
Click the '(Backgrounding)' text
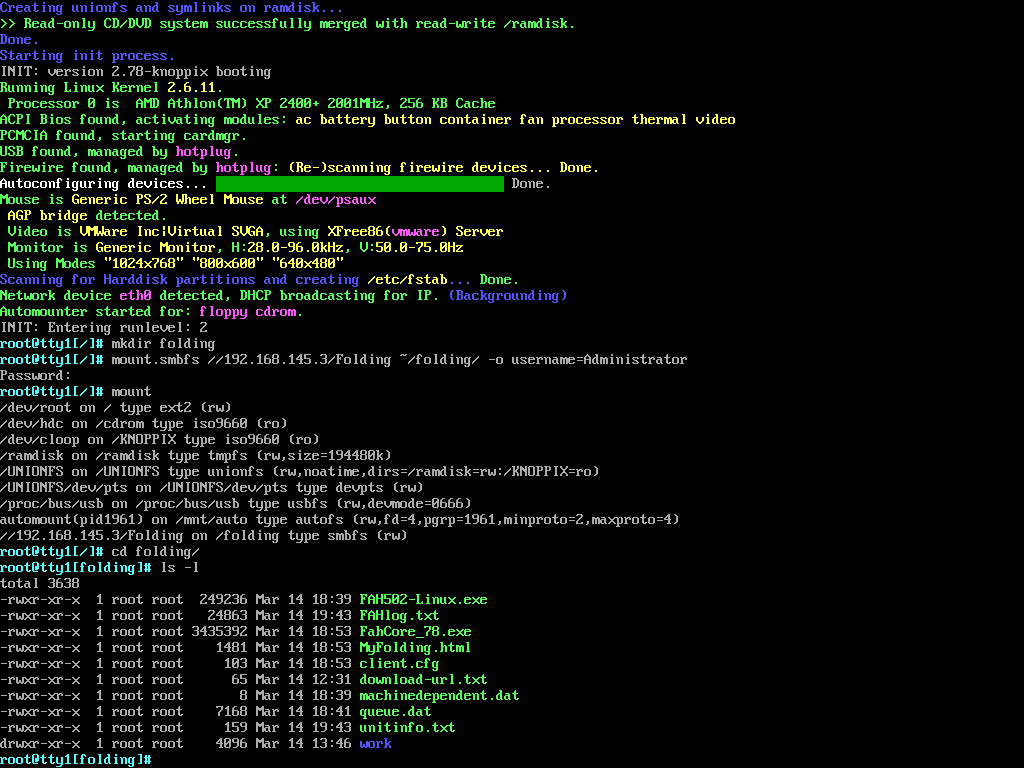click(x=508, y=296)
